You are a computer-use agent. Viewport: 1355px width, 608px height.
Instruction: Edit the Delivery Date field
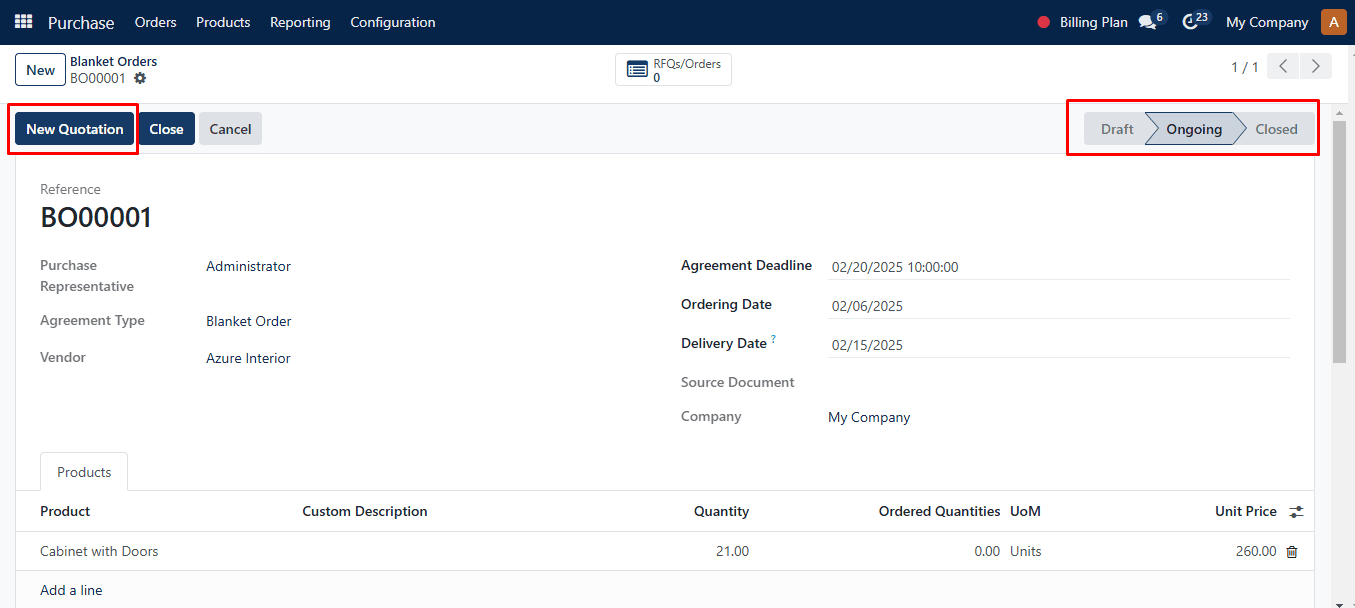1060,345
